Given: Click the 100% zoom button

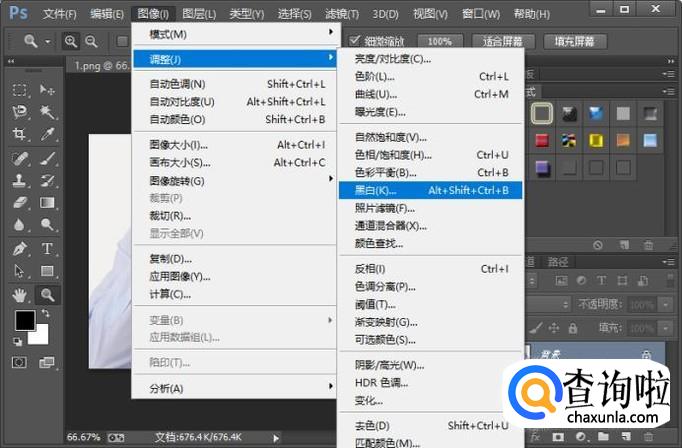Looking at the screenshot, I should [x=440, y=42].
